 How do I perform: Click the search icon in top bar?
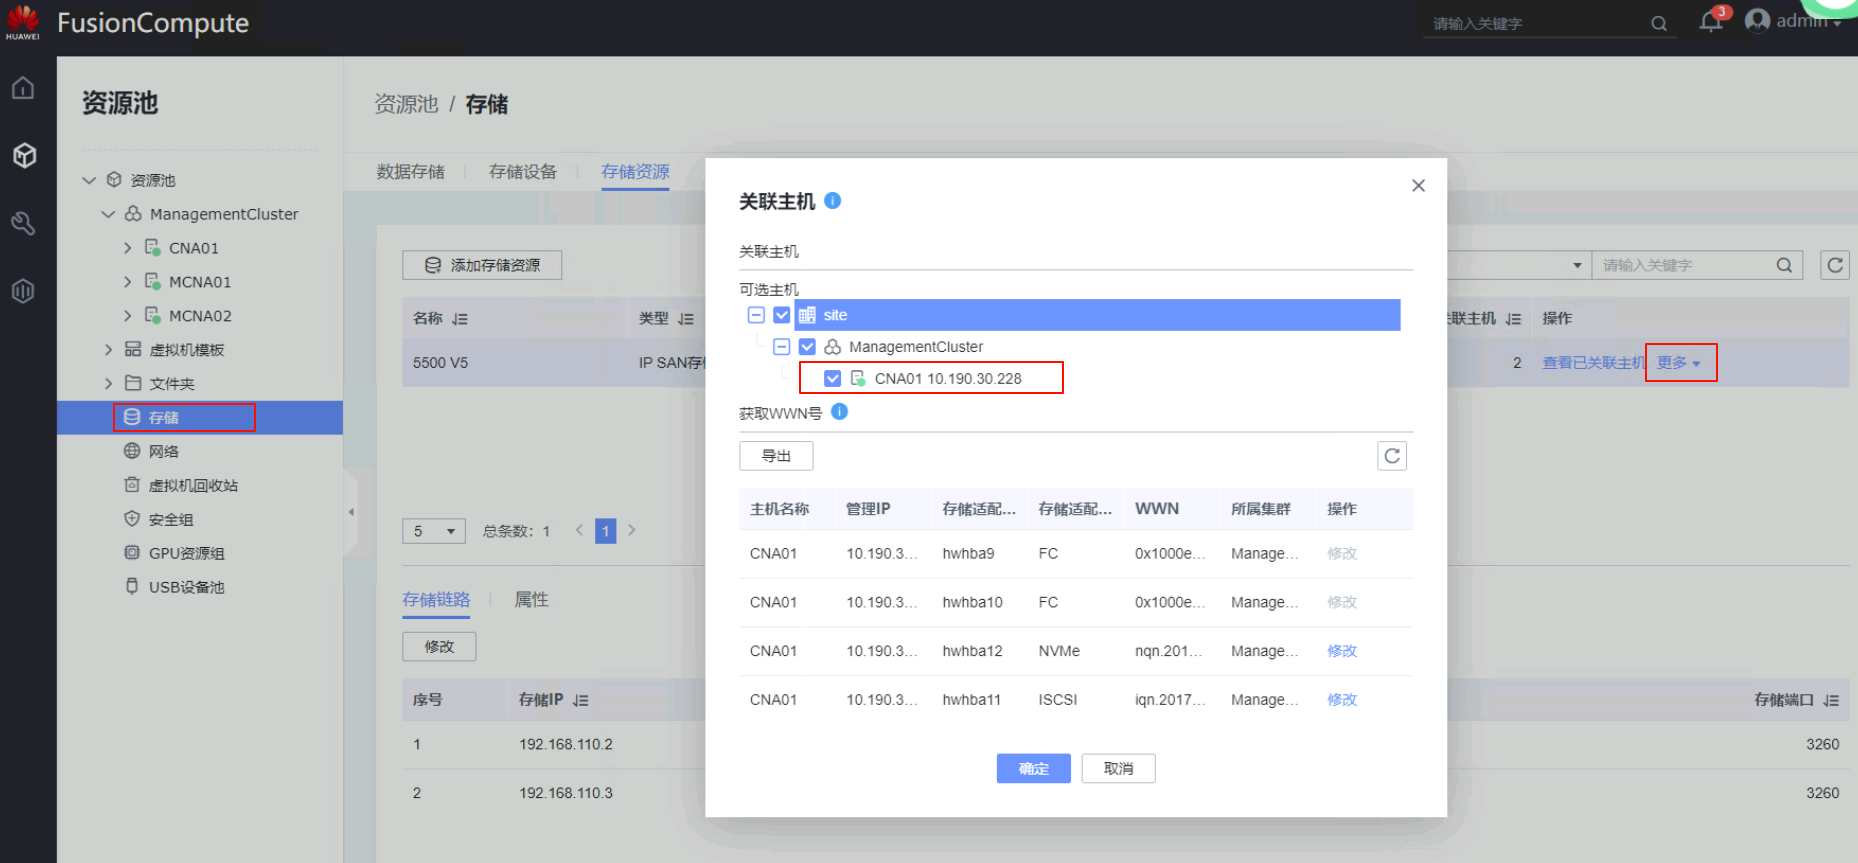(1658, 24)
